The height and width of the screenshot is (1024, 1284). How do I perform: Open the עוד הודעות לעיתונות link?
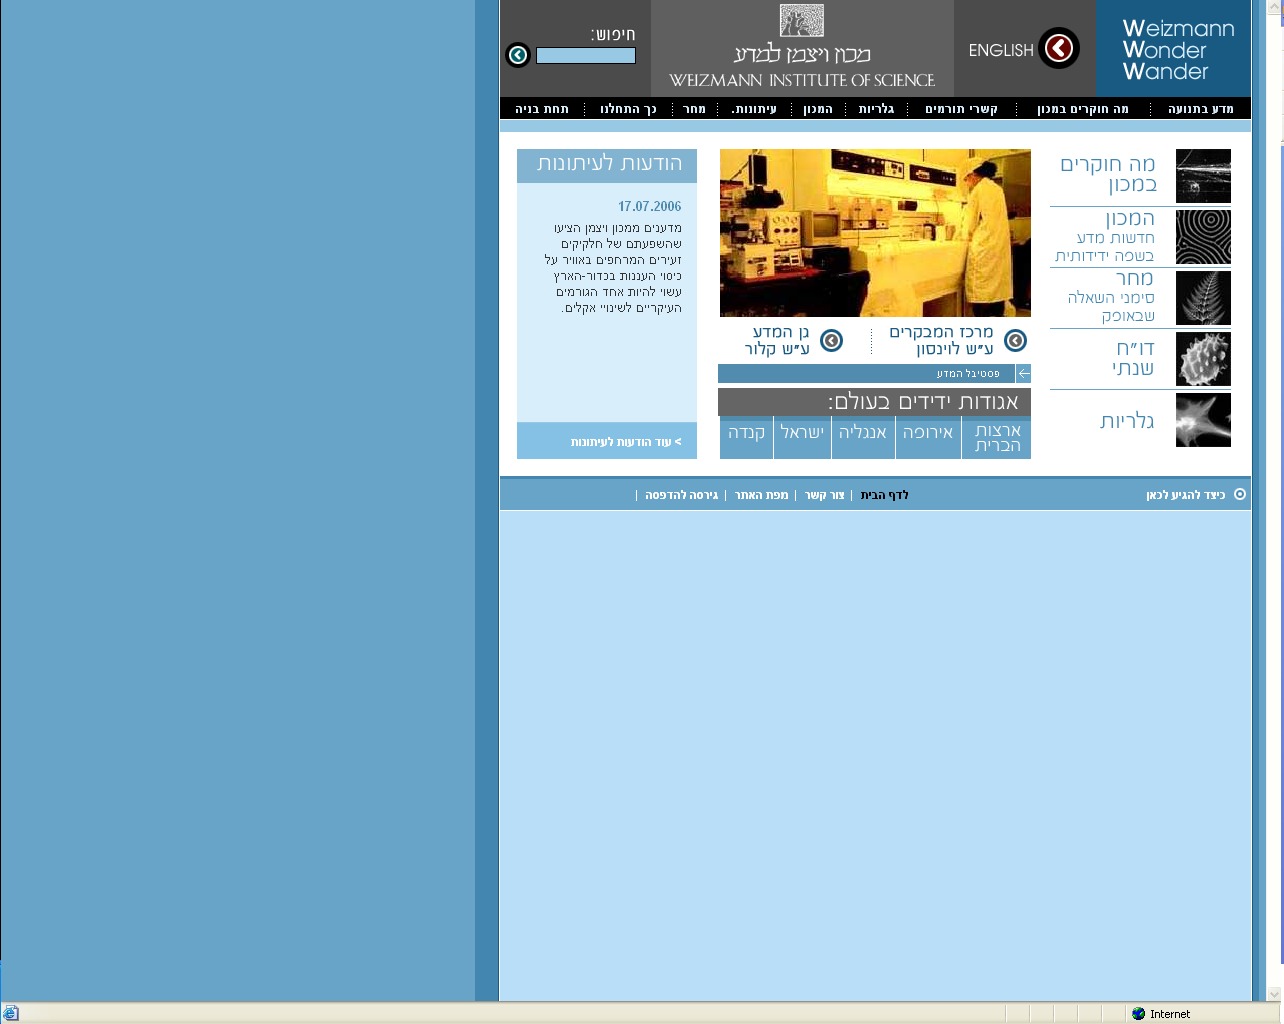625,442
